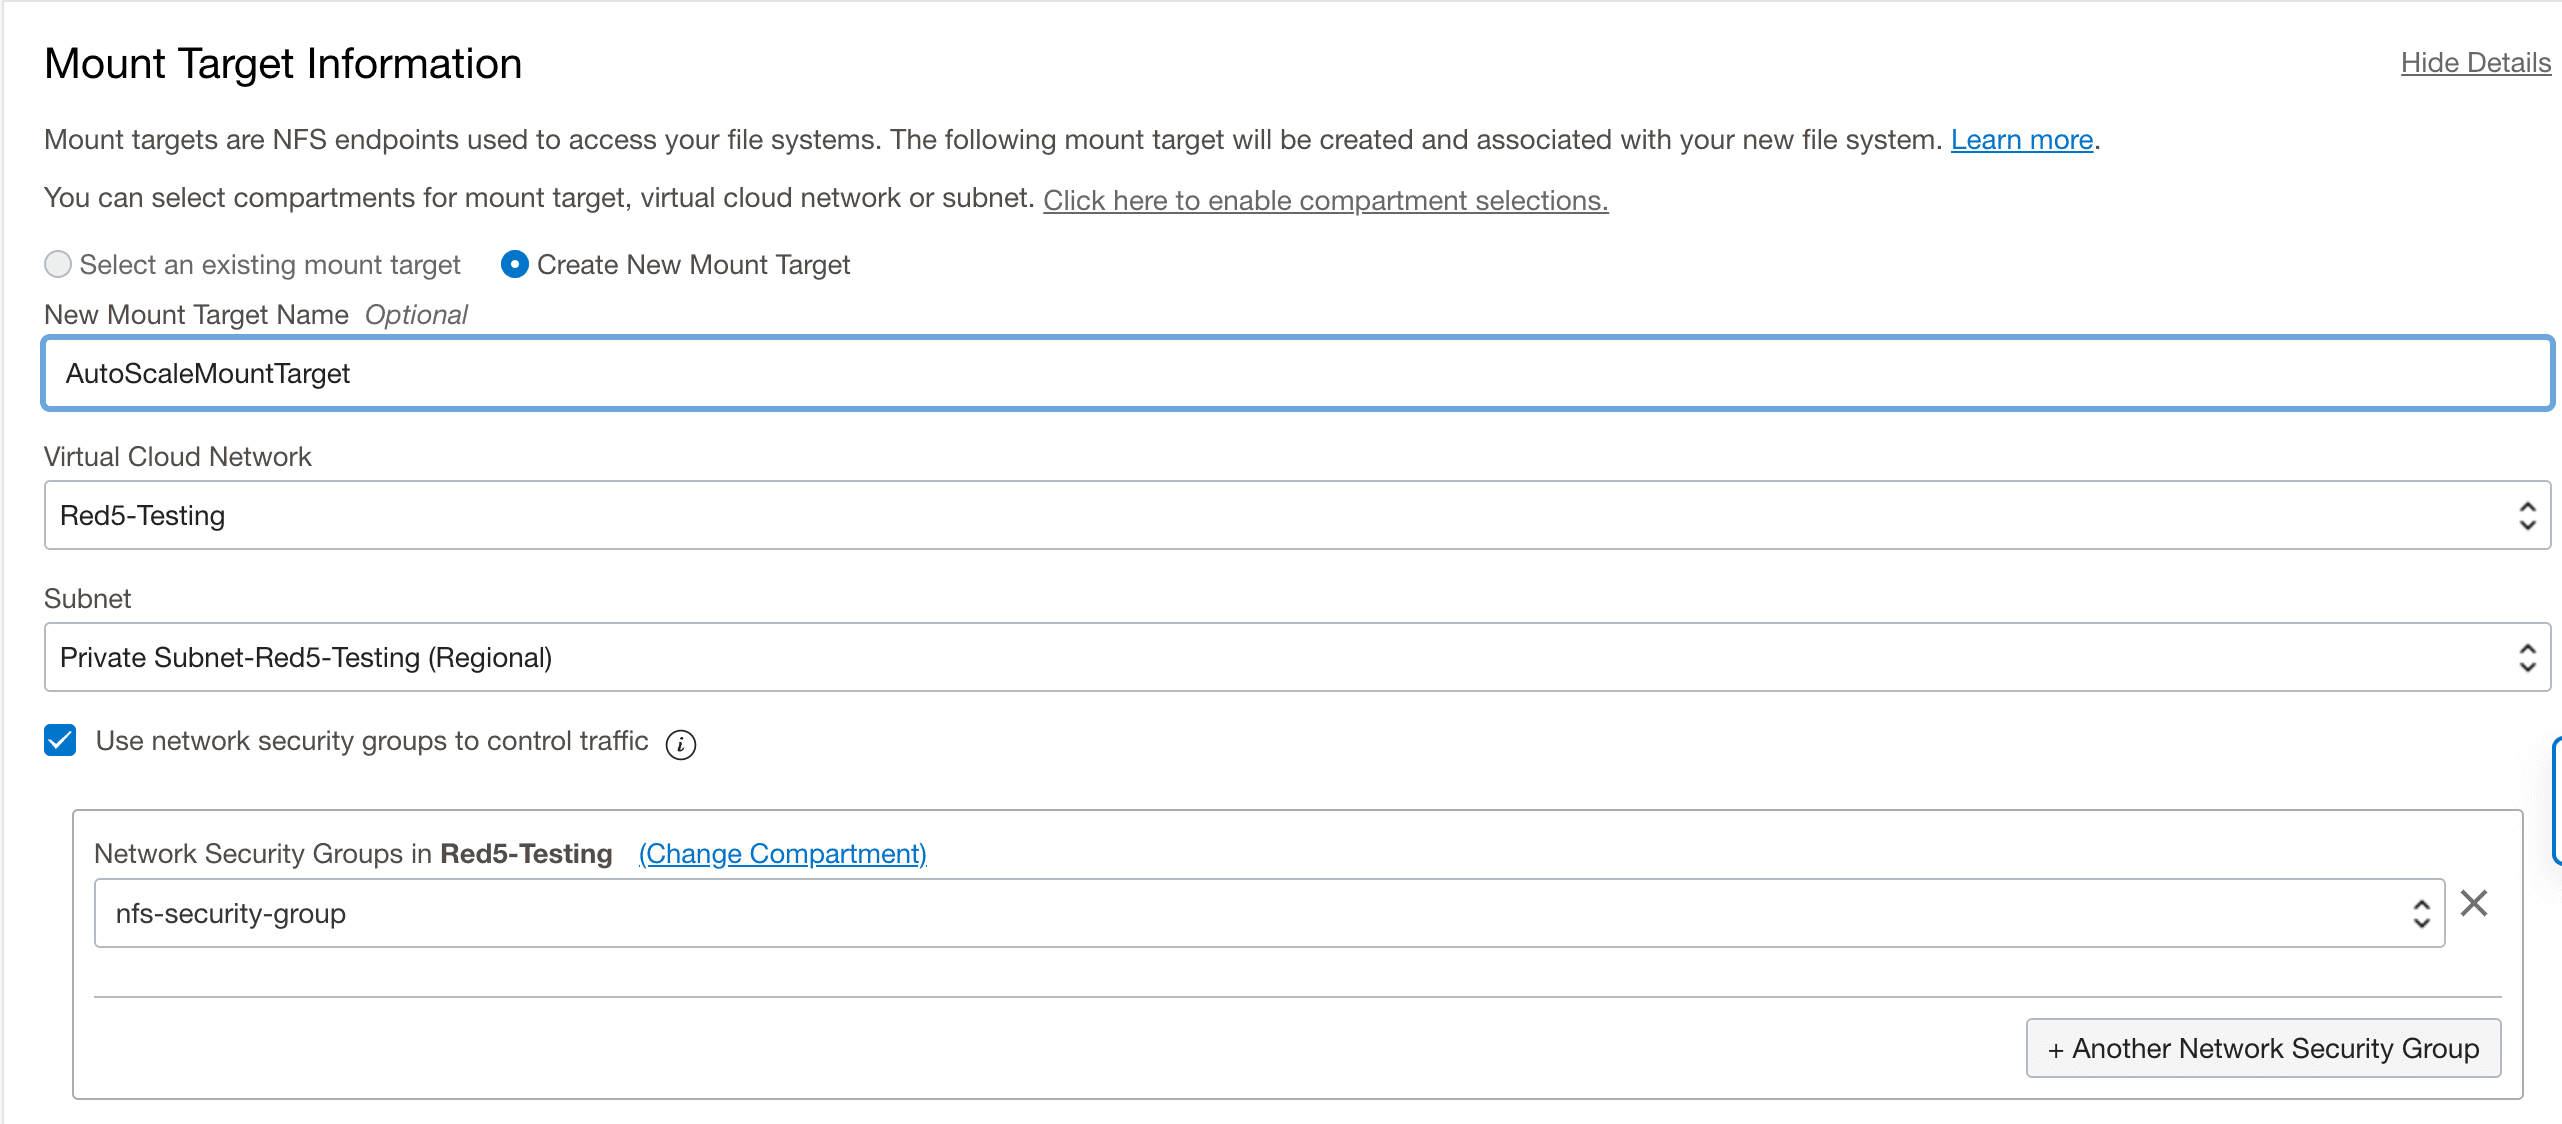The image size is (2562, 1124).
Task: Click here to enable compartment selections
Action: (1325, 201)
